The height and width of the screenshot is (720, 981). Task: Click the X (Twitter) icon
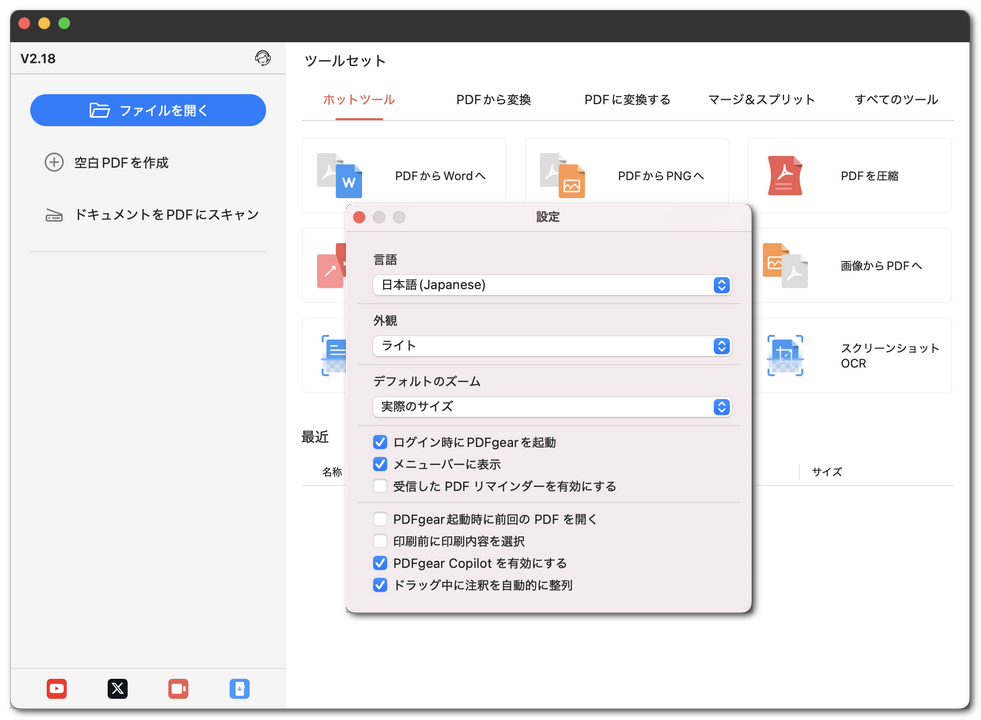click(x=117, y=689)
